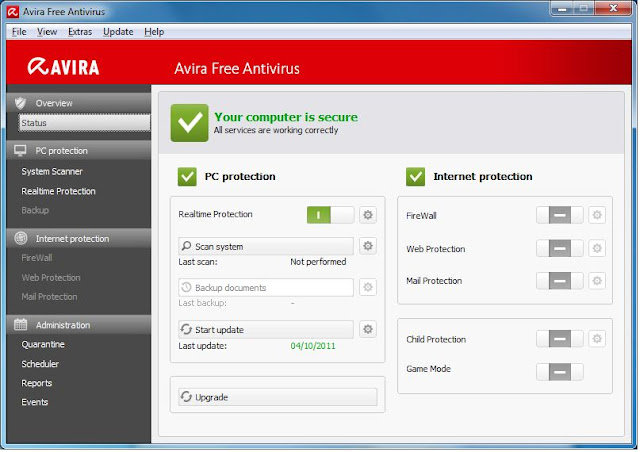Image resolution: width=640 pixels, height=452 pixels.
Task: Open Scan system settings gear
Action: coord(368,246)
